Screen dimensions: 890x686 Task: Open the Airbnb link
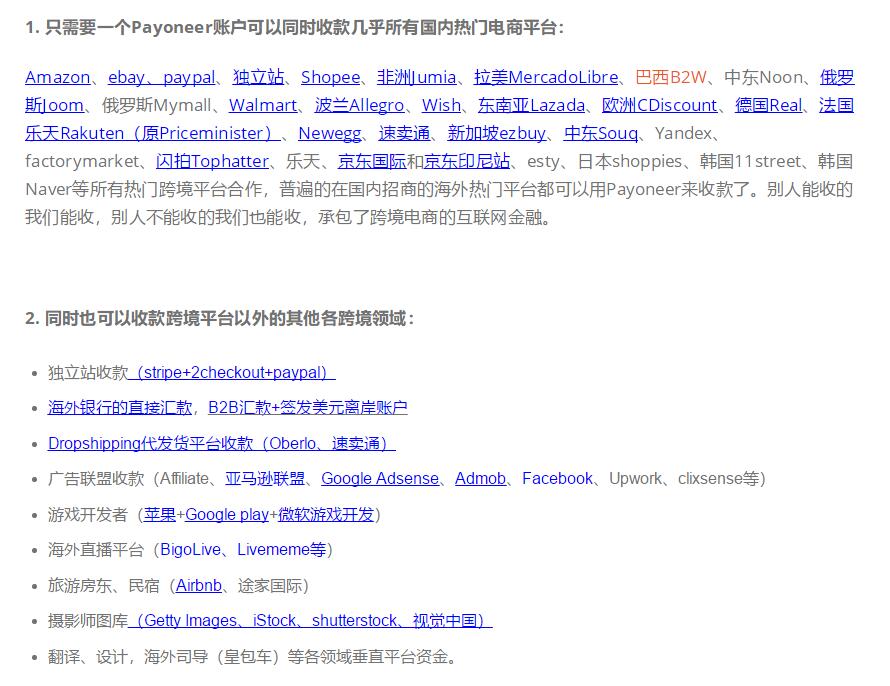(x=199, y=586)
